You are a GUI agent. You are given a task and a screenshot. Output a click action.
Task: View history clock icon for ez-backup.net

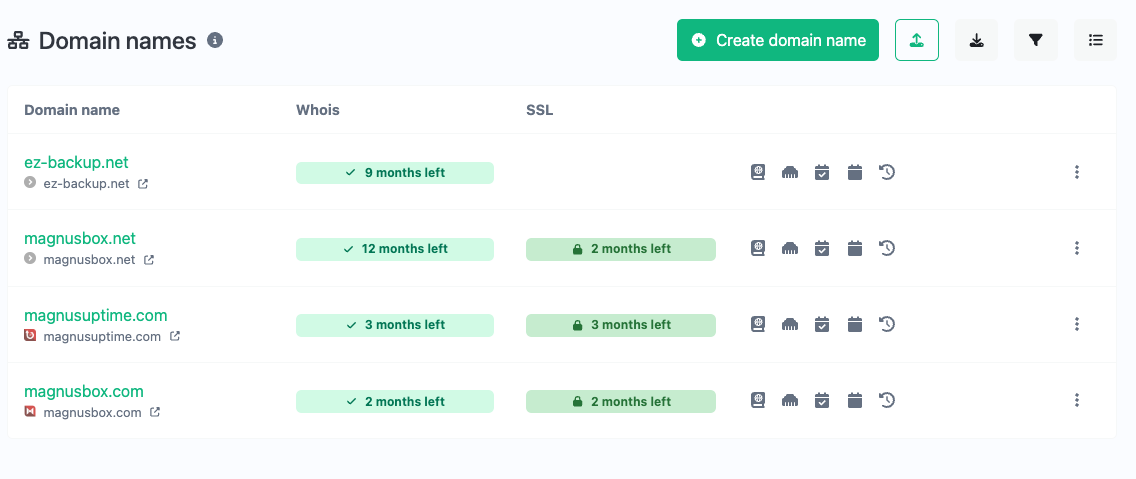coord(887,172)
